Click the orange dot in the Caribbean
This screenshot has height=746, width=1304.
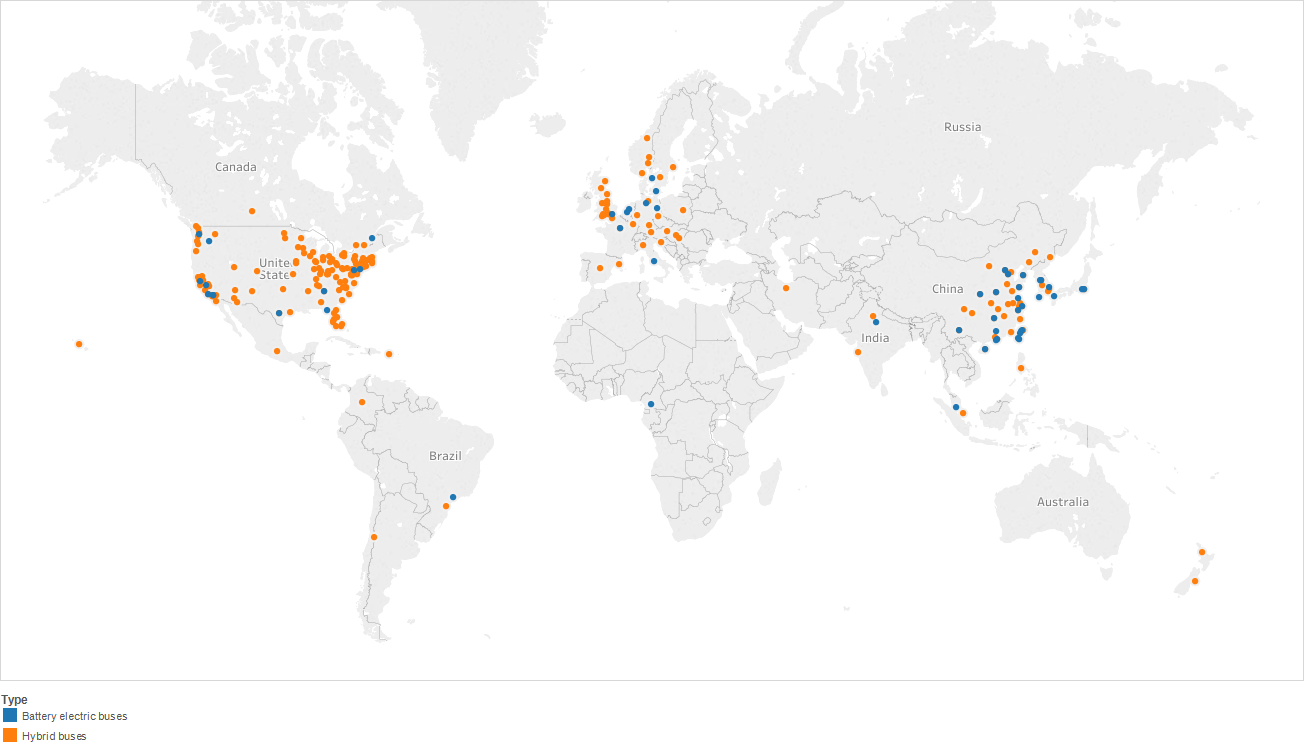pos(389,353)
